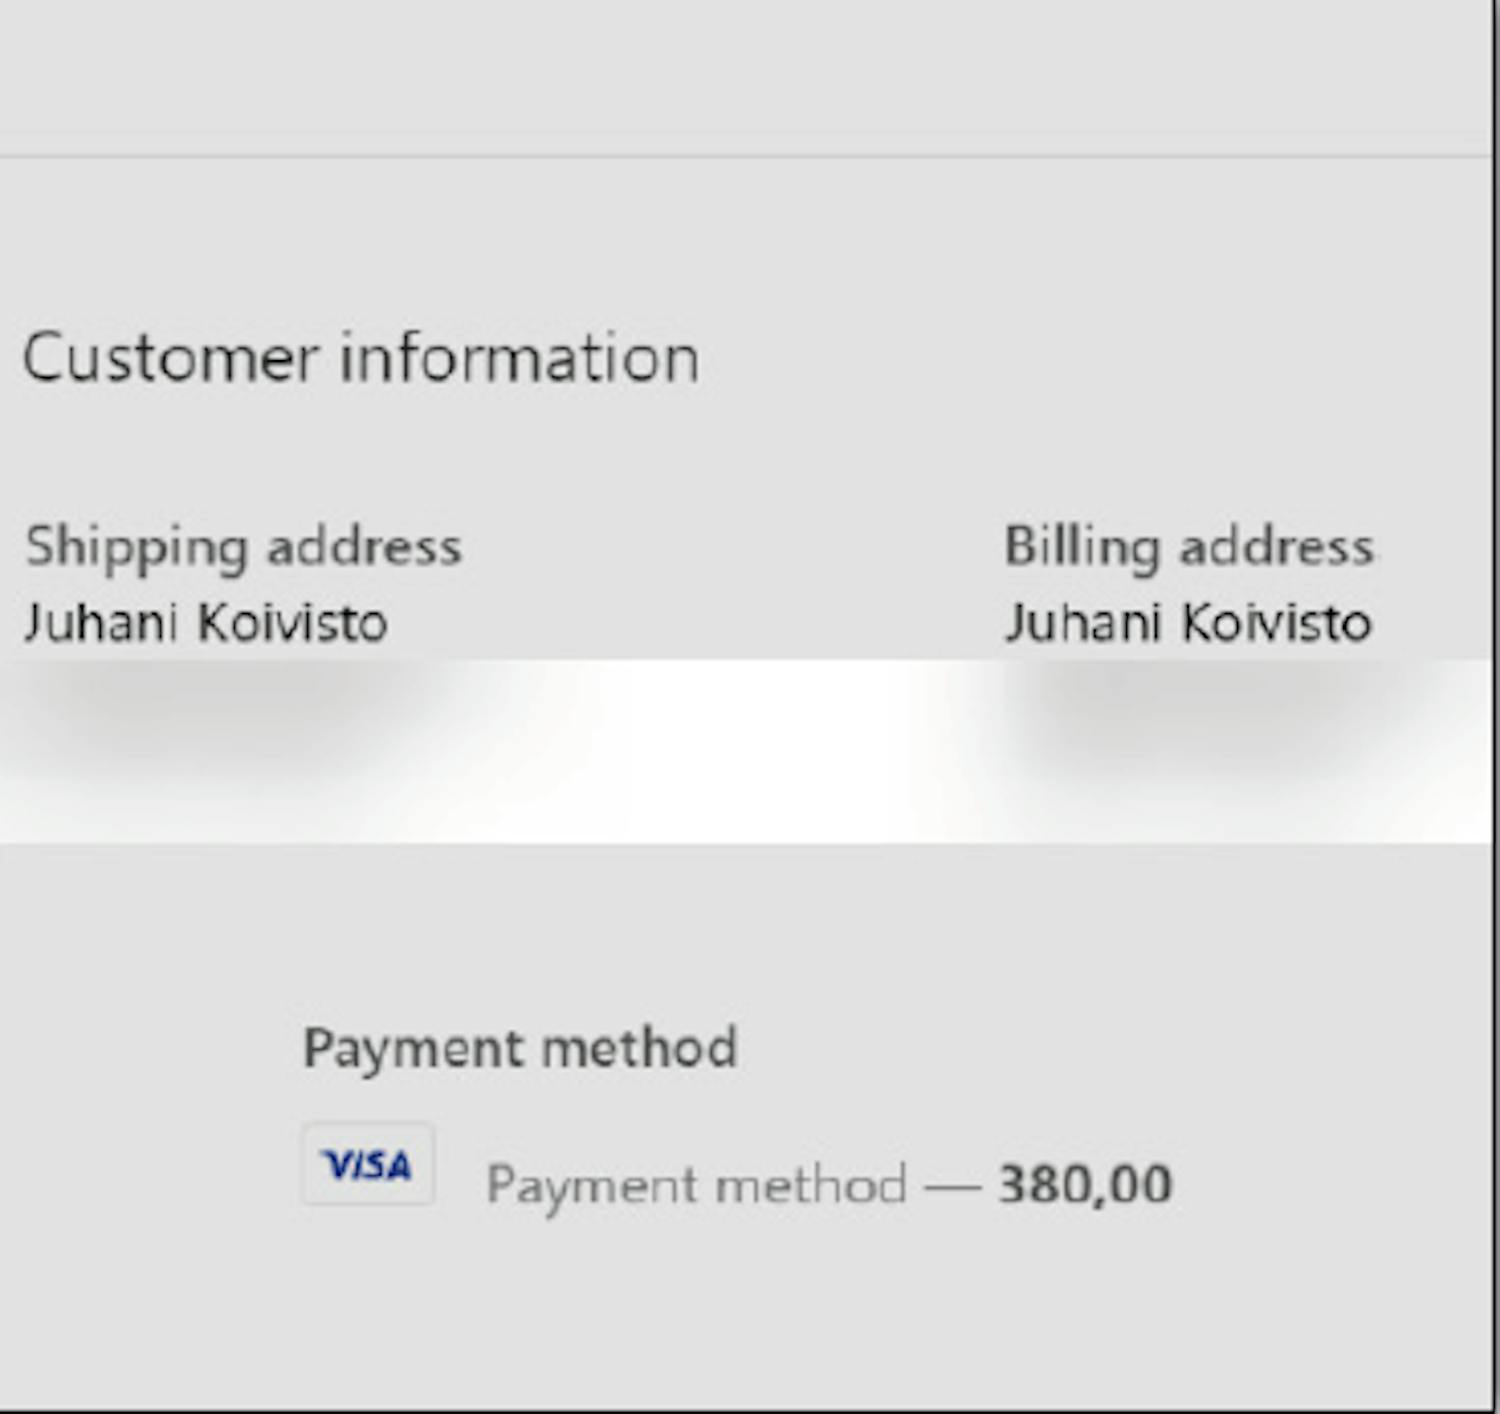Click the 380,00 payment amount

1085,1185
